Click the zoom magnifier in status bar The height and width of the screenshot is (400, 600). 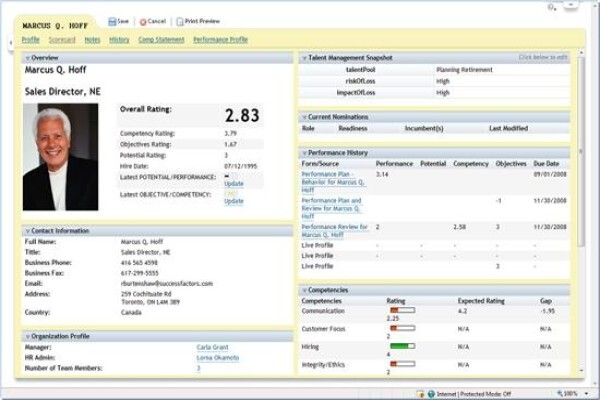(x=560, y=393)
